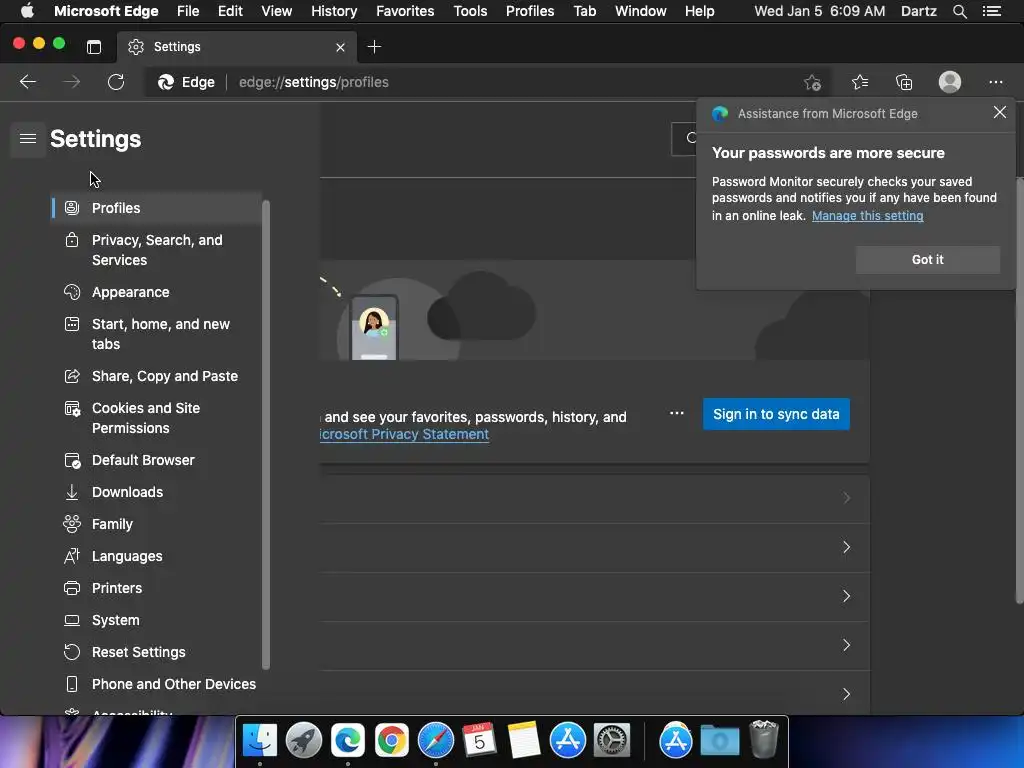
Task: Expand the first profile settings row chevron
Action: click(x=846, y=498)
